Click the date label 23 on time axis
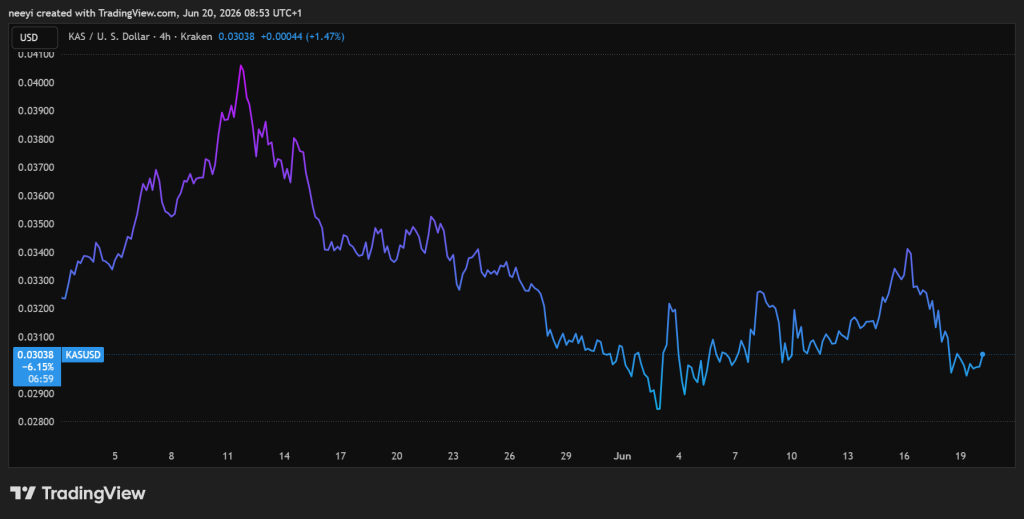 [x=453, y=456]
